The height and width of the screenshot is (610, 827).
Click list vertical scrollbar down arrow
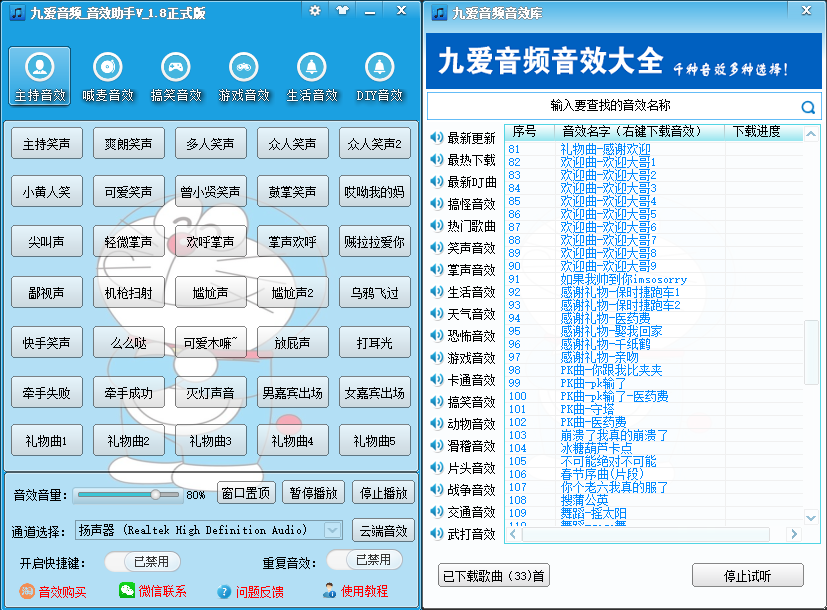point(811,517)
